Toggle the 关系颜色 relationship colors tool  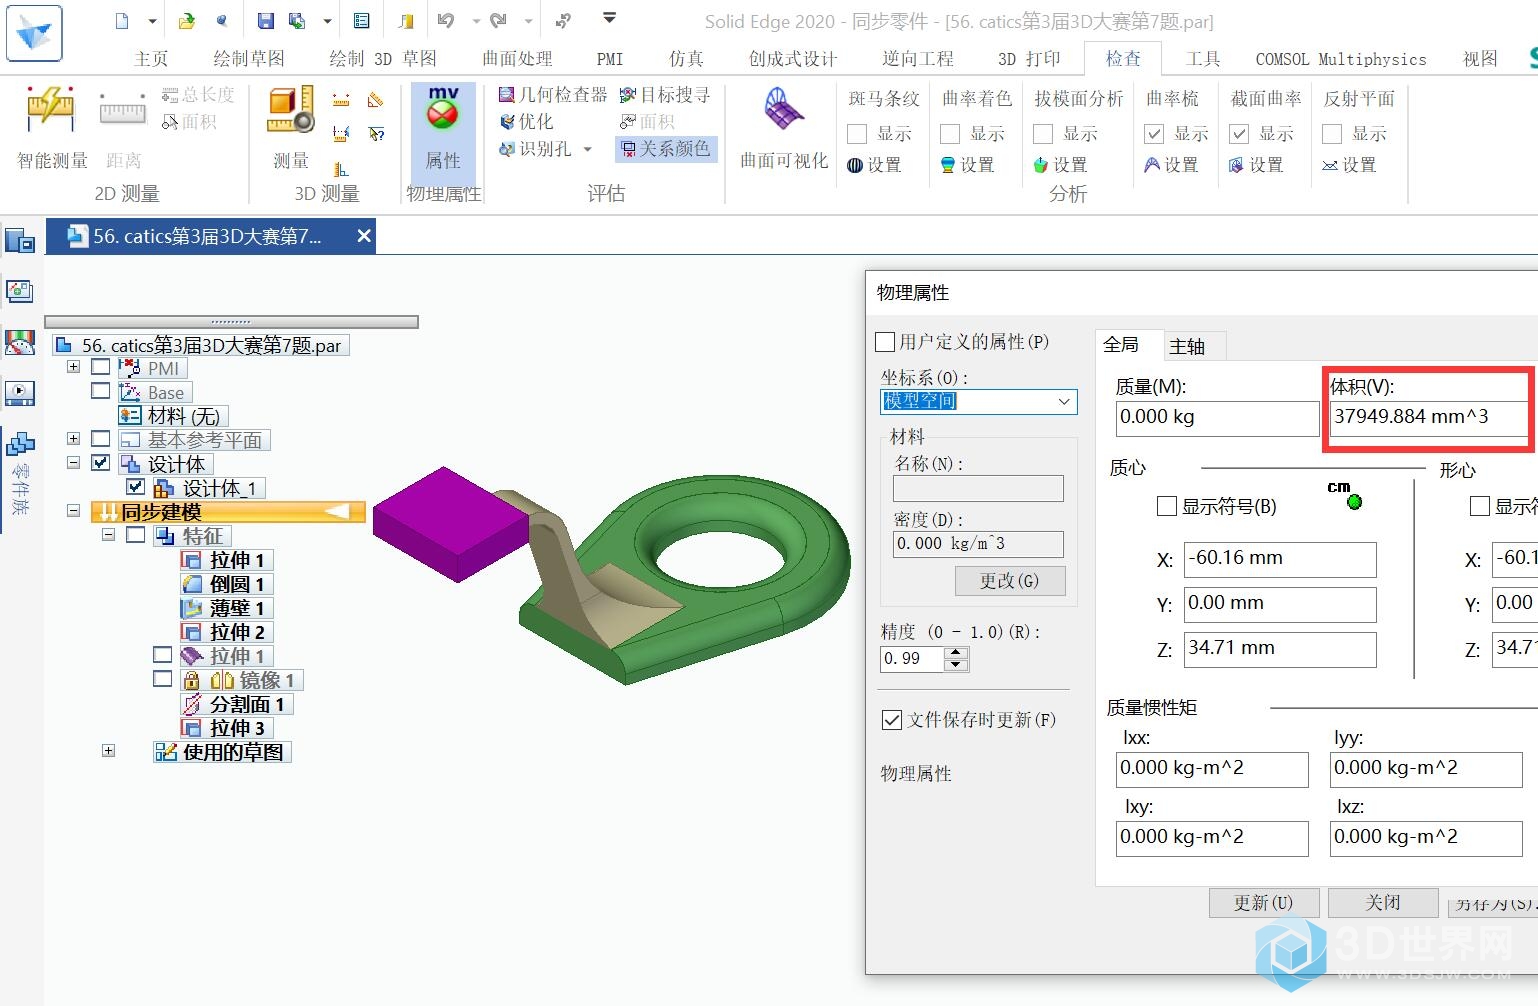[x=665, y=149]
